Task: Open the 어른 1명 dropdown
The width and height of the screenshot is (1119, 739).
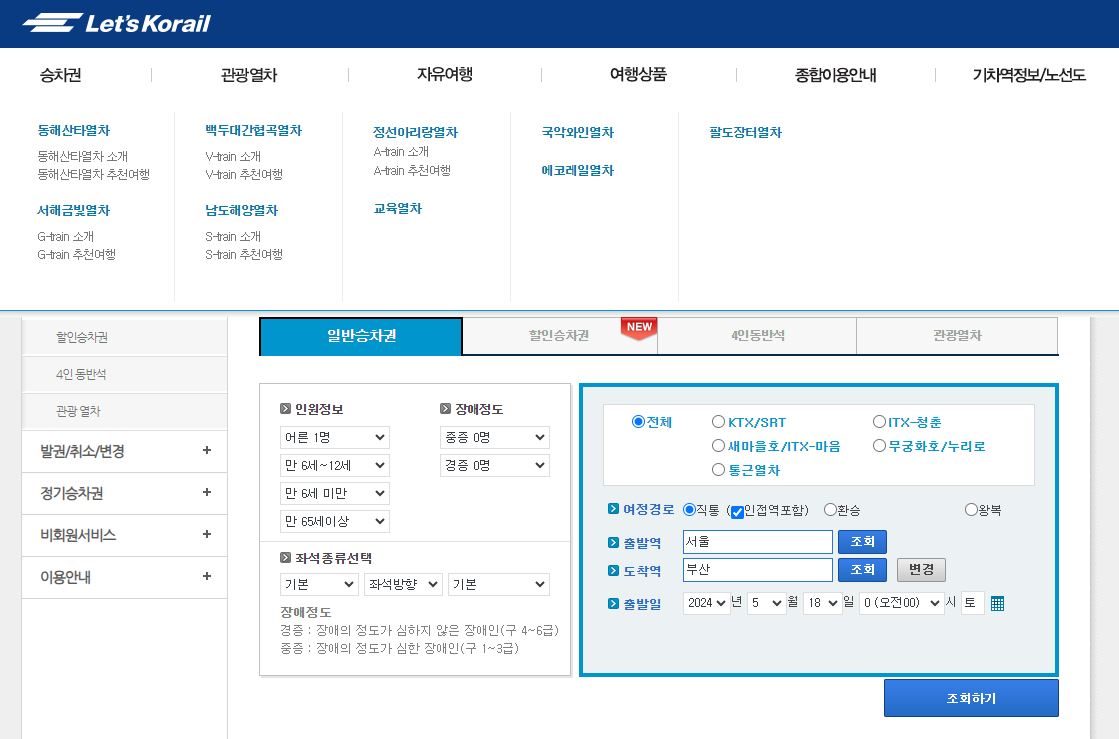Action: [335, 437]
